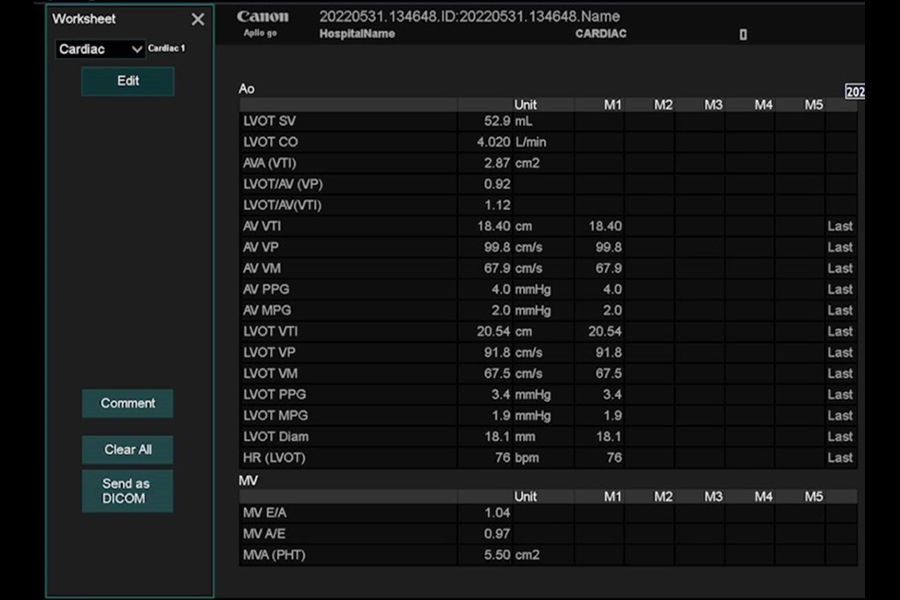Click the Clear All button
The image size is (900, 600).
pyautogui.click(x=127, y=450)
